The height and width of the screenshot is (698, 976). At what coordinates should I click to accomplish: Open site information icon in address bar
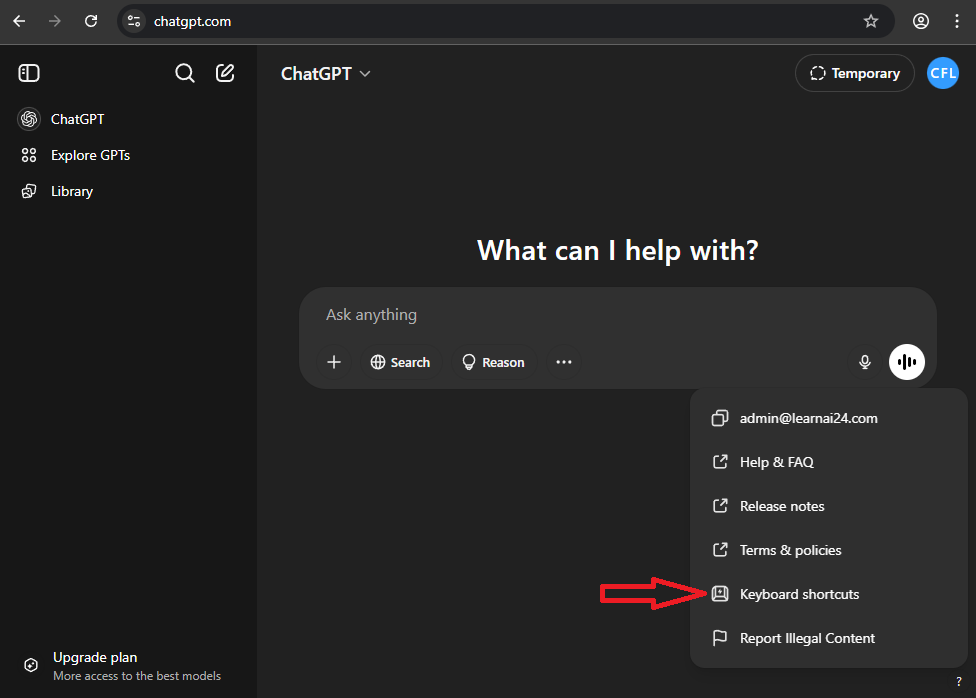point(134,21)
